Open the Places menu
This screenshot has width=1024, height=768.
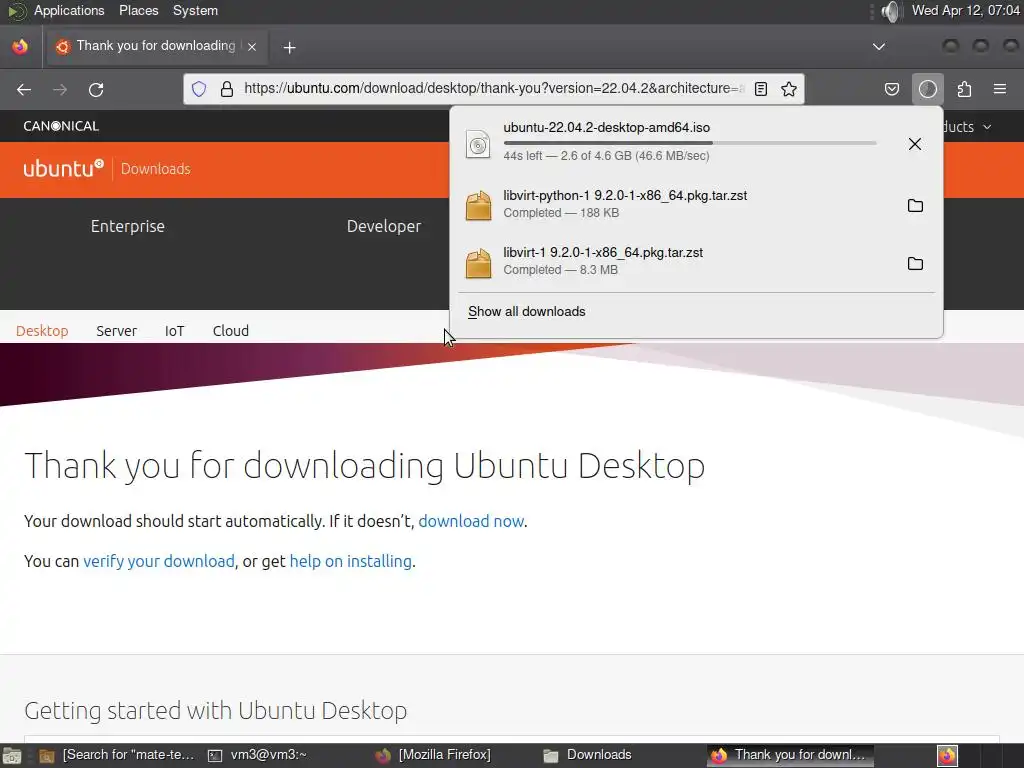click(x=138, y=10)
